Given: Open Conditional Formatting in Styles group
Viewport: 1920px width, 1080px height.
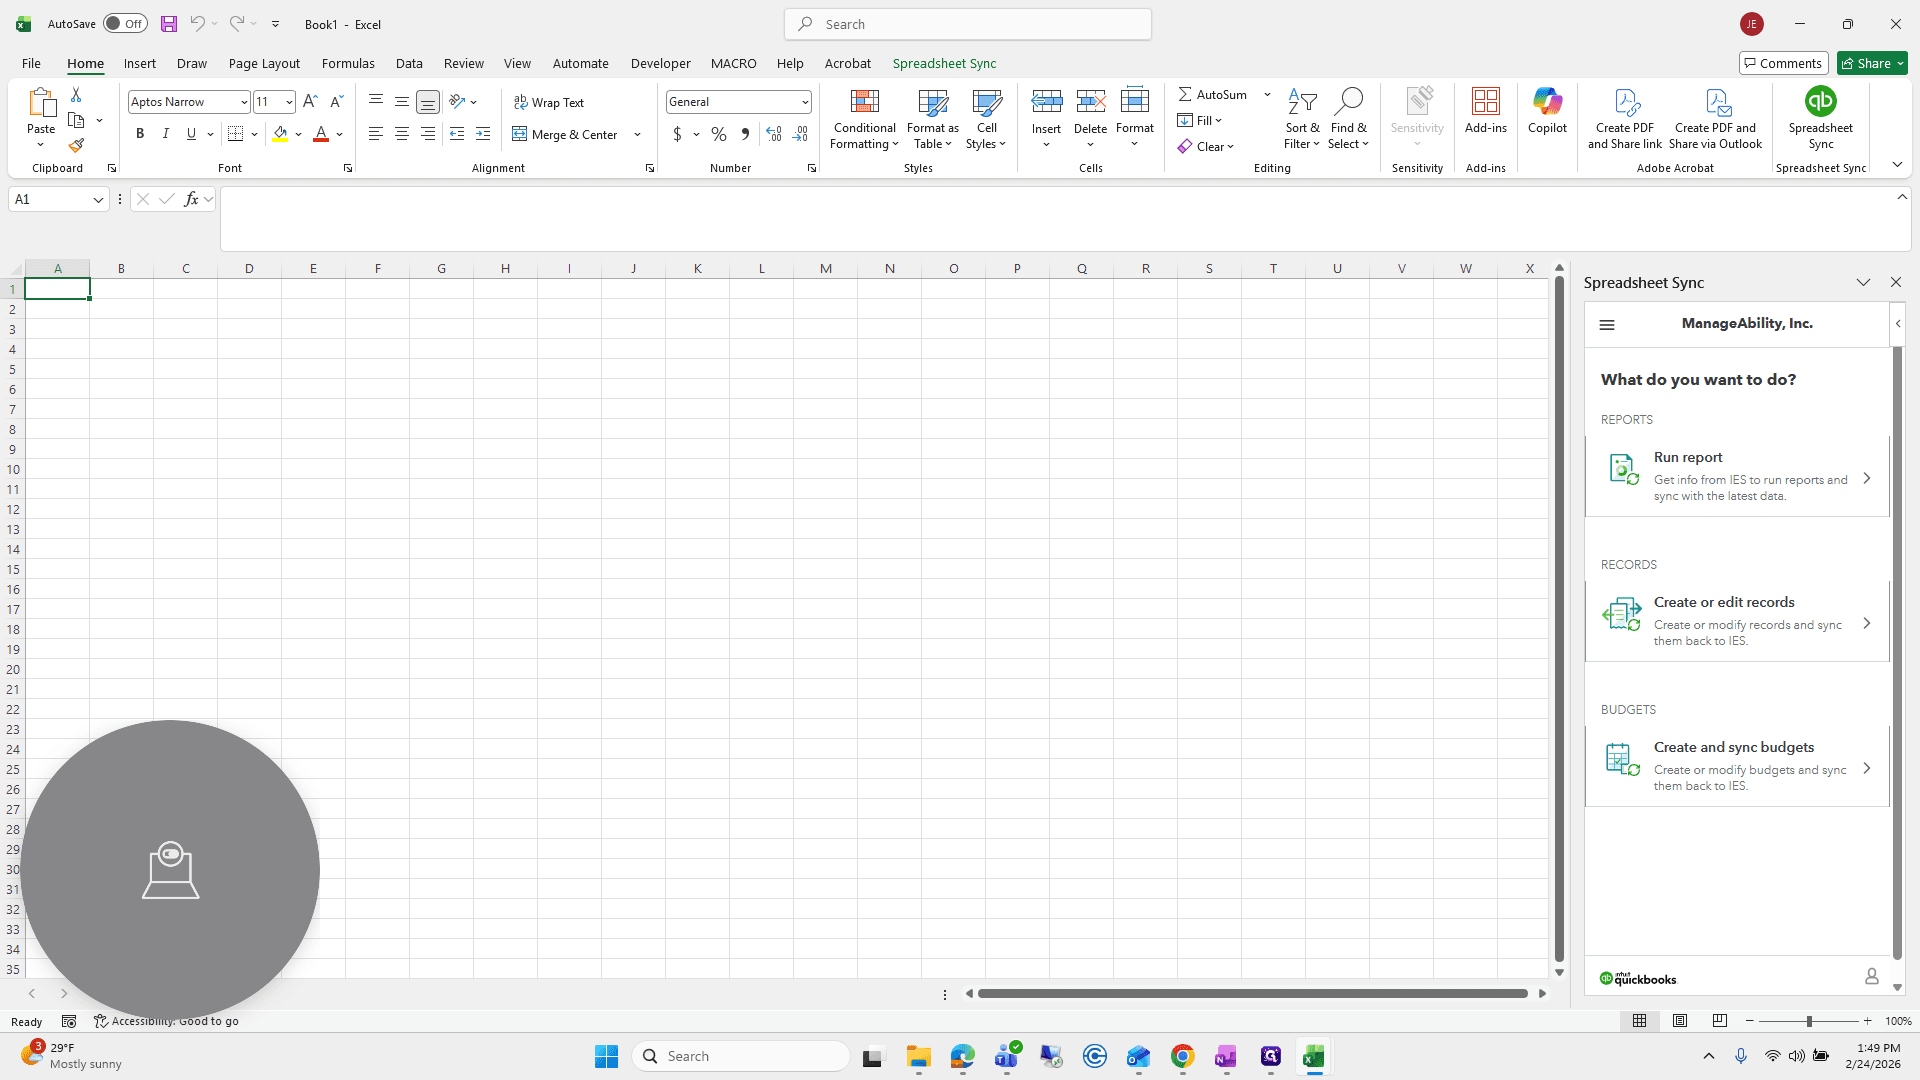Looking at the screenshot, I should [x=864, y=120].
